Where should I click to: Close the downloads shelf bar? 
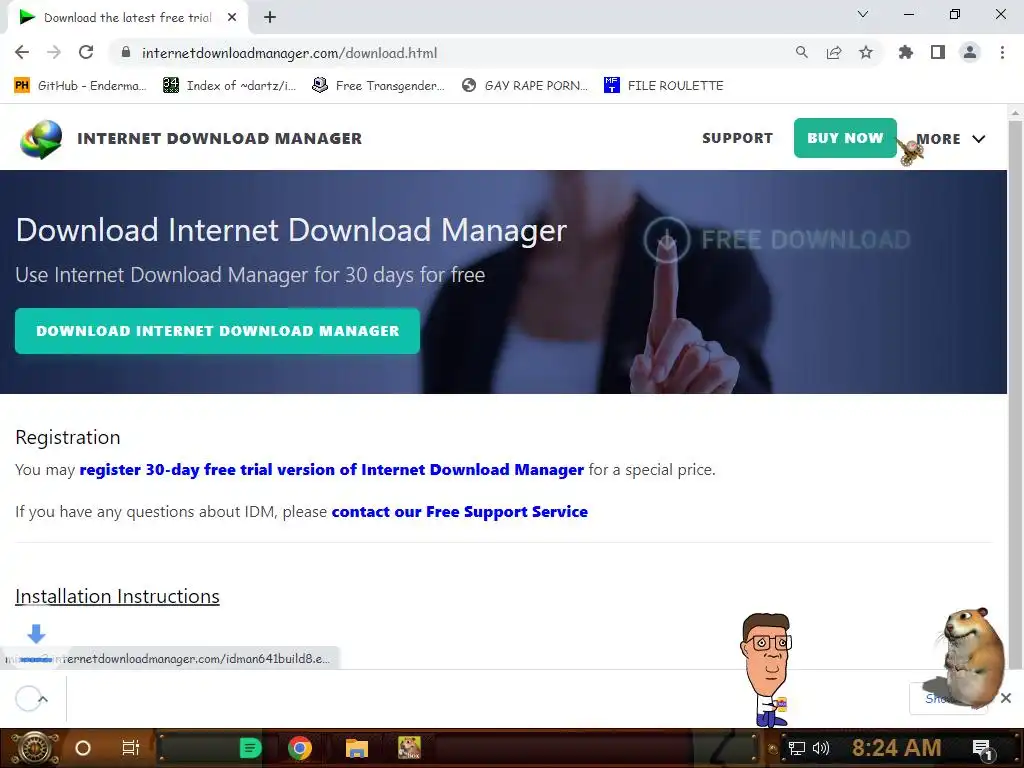(x=1006, y=698)
